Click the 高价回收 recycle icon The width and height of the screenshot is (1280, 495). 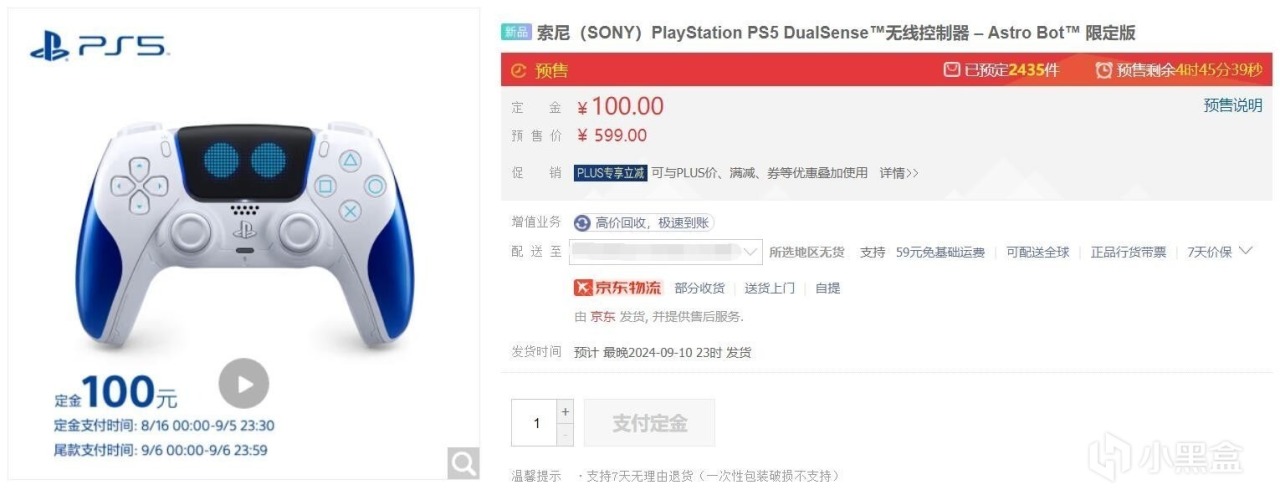click(582, 223)
